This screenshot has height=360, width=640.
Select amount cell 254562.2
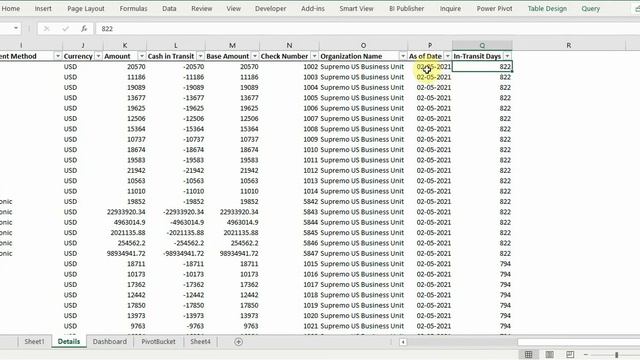(x=125, y=243)
